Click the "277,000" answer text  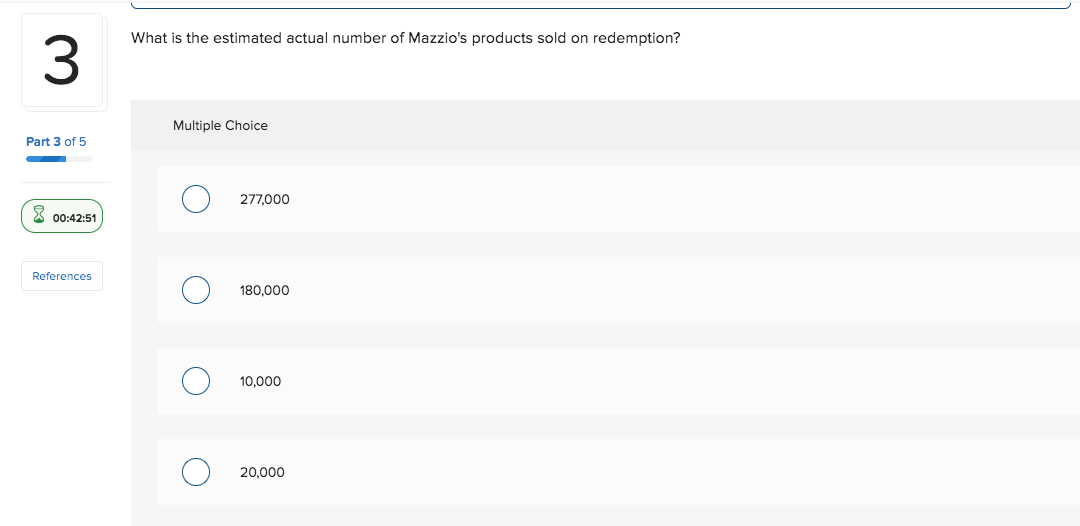[x=264, y=200]
